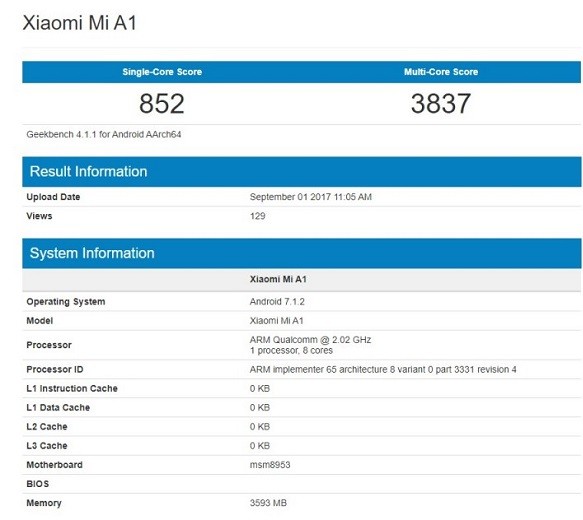Click the Xiaomi Mi A1 table column header
Viewport: 583px width, 520px height.
278,279
